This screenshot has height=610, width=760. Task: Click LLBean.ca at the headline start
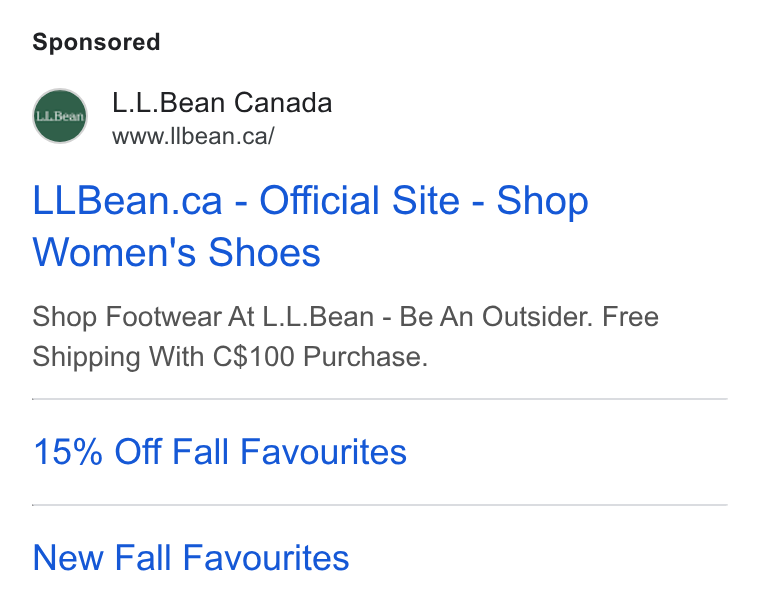[127, 201]
